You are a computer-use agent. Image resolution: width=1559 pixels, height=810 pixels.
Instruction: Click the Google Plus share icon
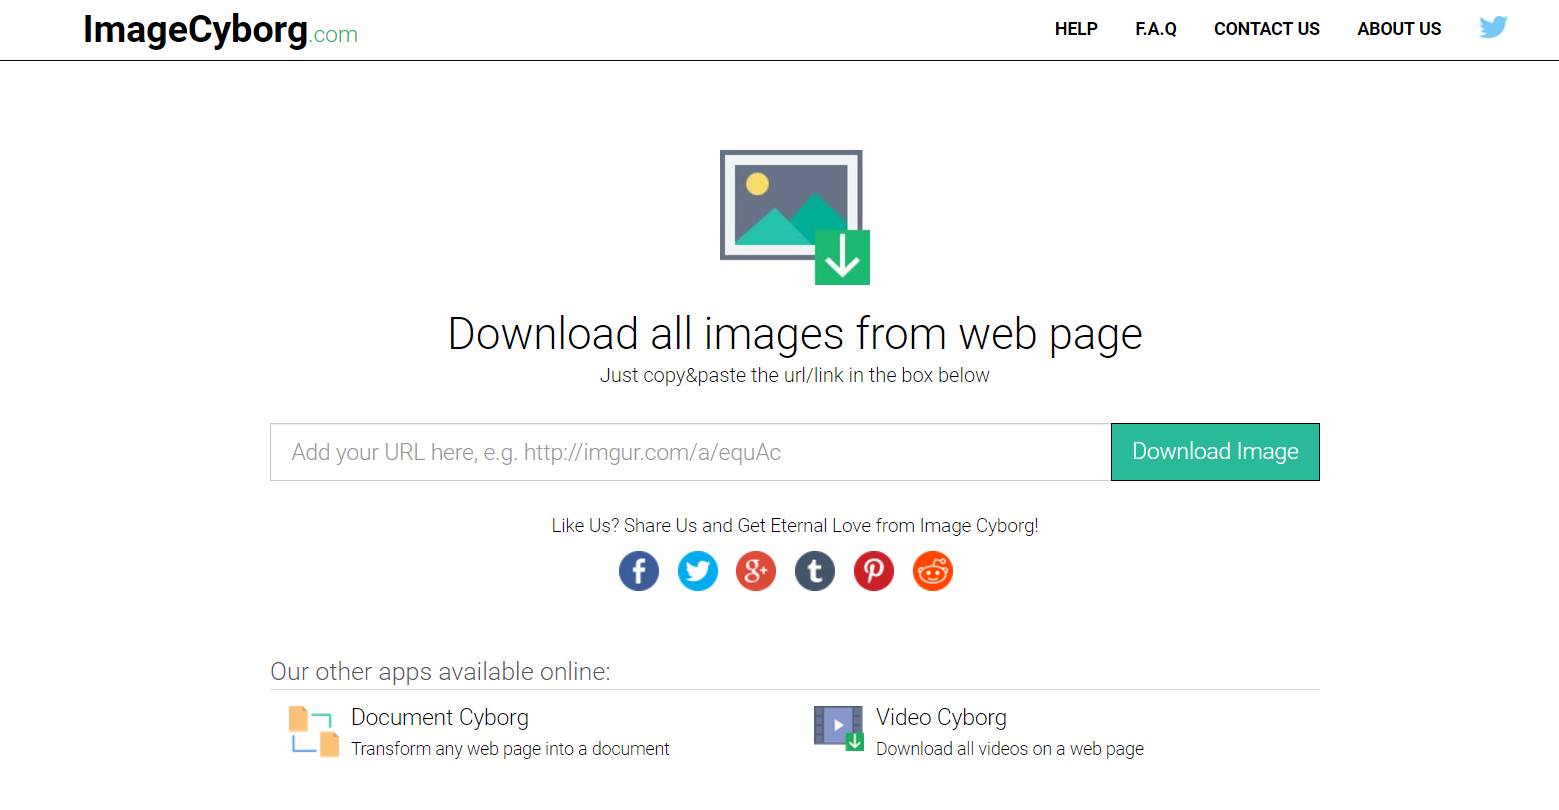click(x=756, y=572)
